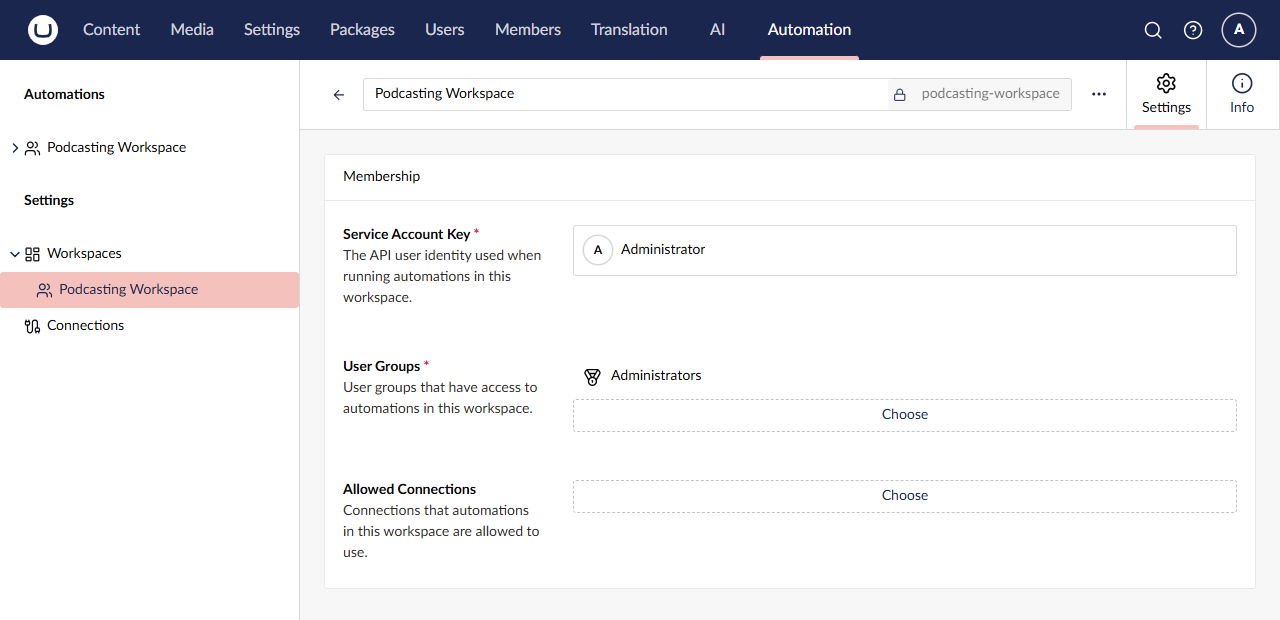The image size is (1280, 620).
Task: Switch to the Users section
Action: pos(444,30)
